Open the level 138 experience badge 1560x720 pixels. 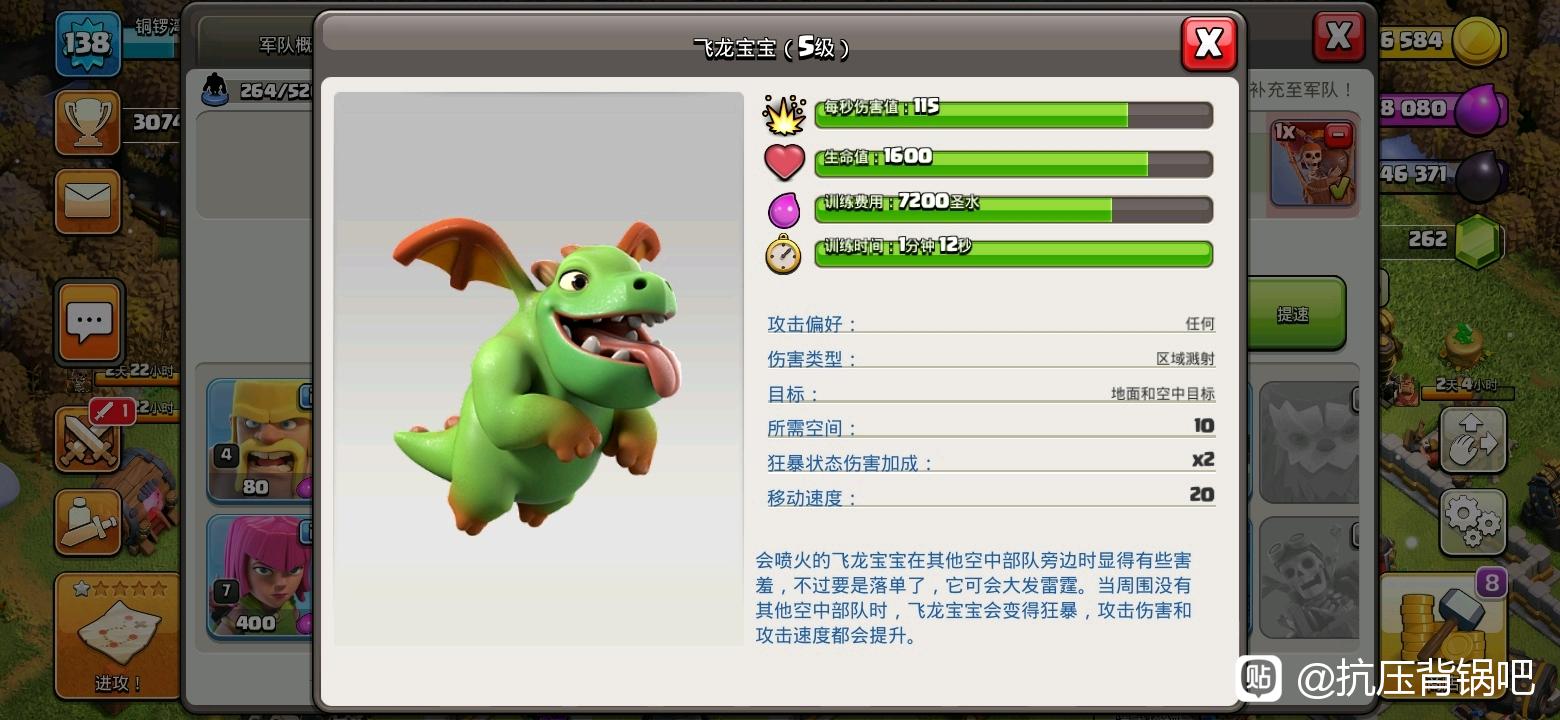[88, 44]
